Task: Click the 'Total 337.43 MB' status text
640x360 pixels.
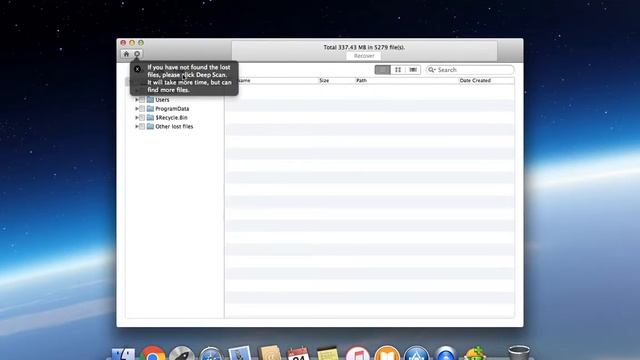Action: 364,47
